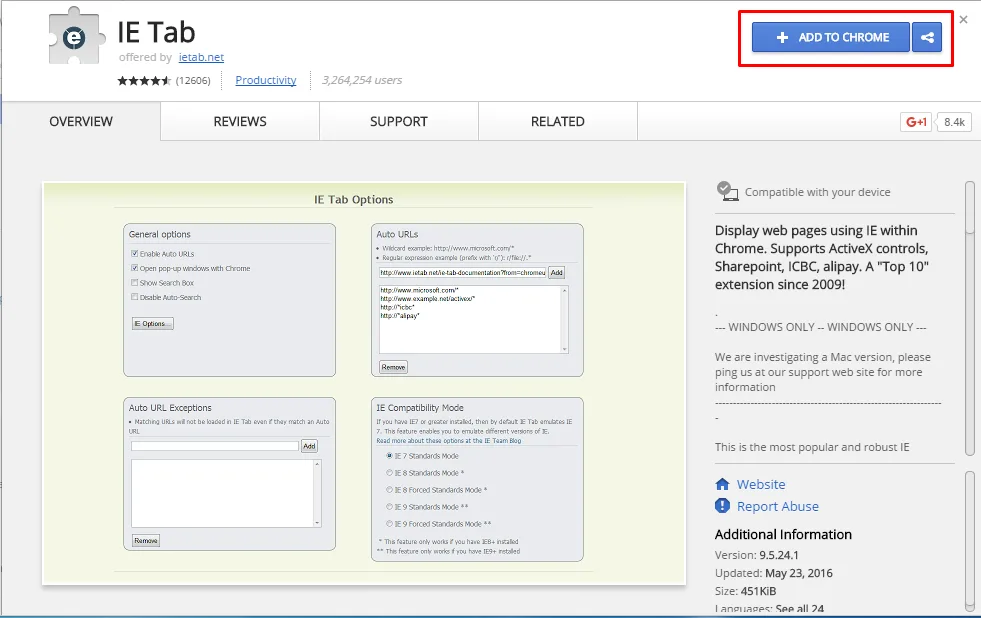
Task: Open the ietab.net developer link
Action: (201, 57)
